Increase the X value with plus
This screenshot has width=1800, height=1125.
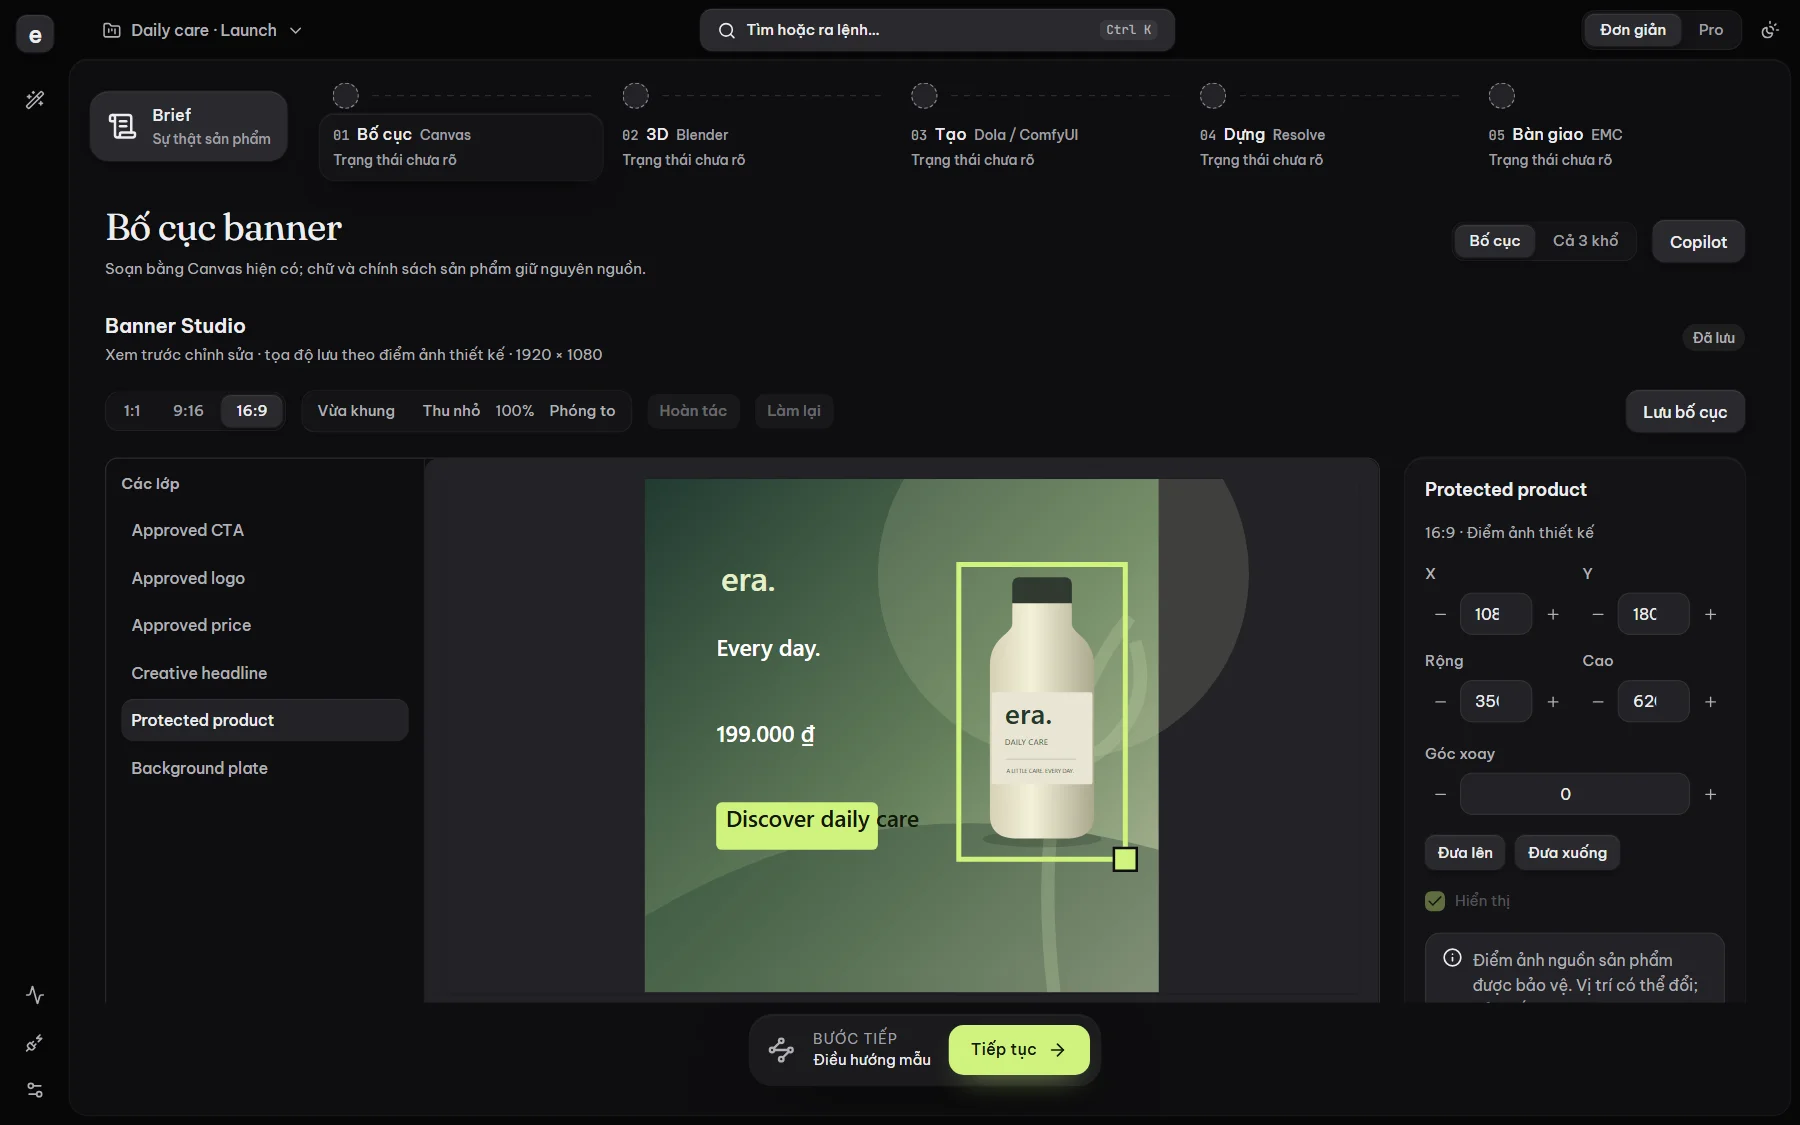1553,614
